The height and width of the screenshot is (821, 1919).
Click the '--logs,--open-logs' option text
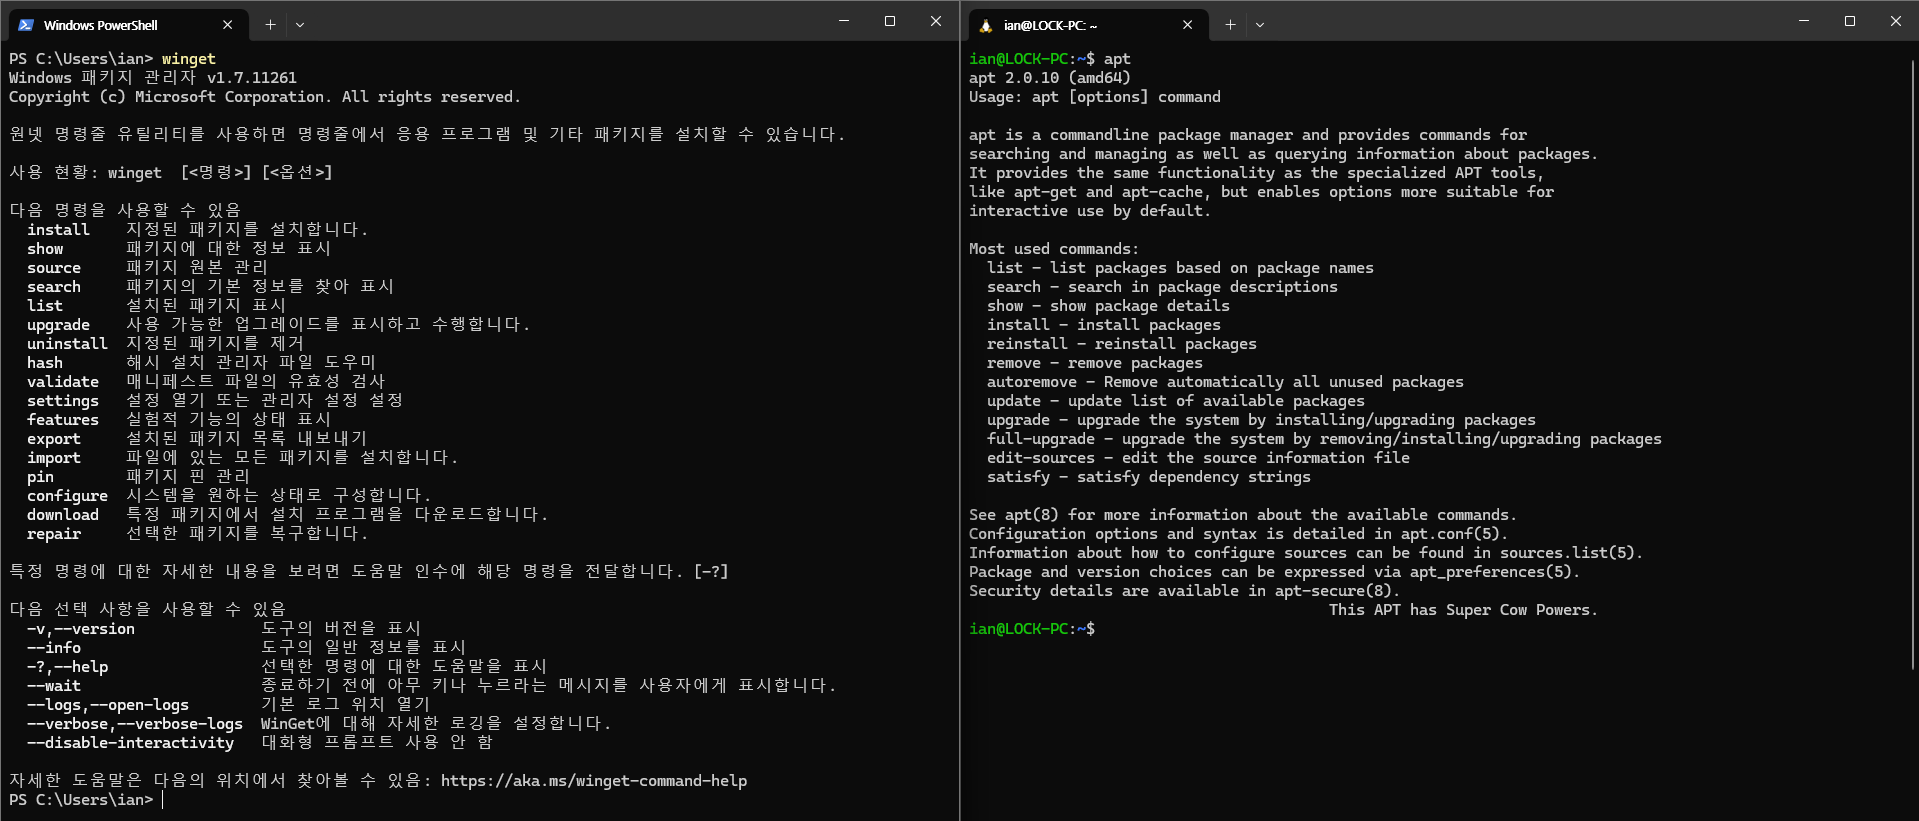pyautogui.click(x=108, y=705)
